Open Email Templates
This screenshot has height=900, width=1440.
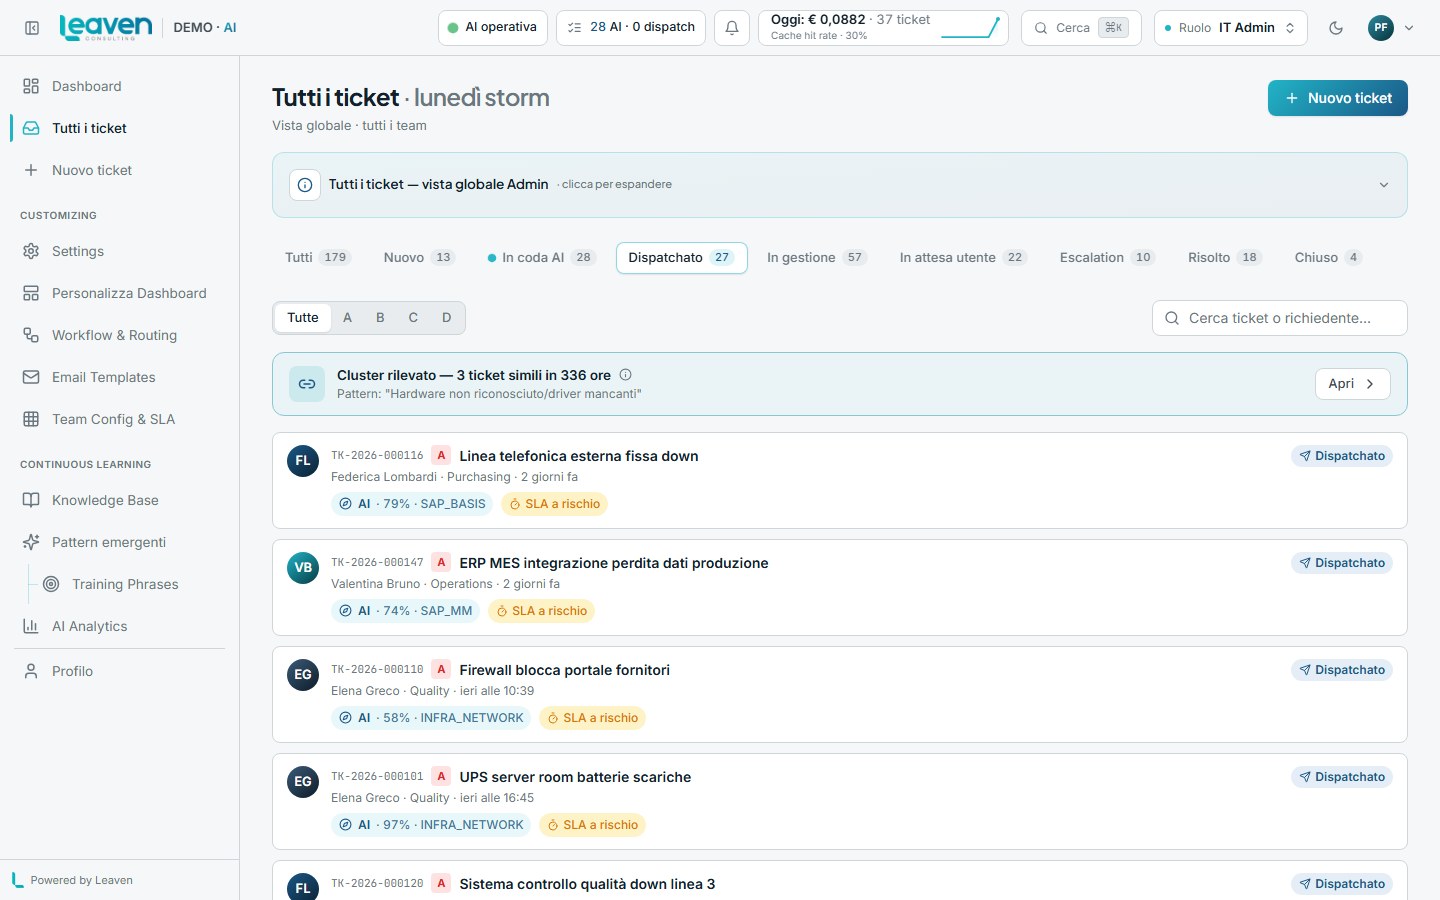[120, 377]
